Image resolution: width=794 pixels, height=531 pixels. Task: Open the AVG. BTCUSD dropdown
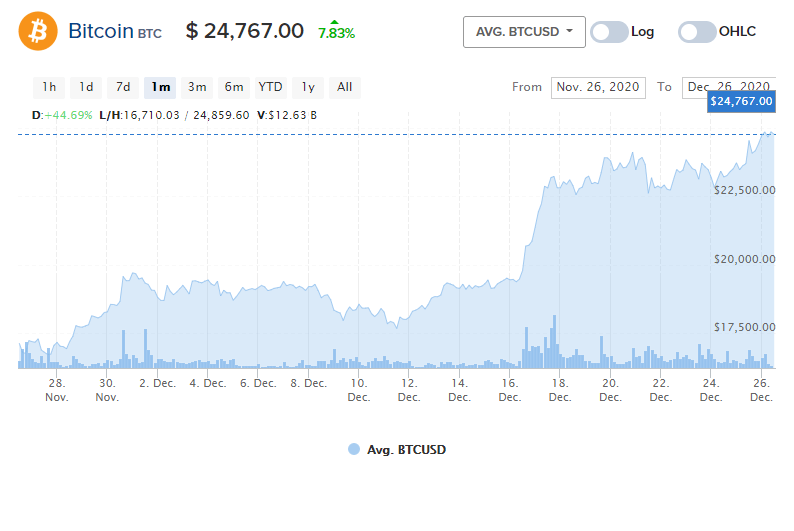524,32
